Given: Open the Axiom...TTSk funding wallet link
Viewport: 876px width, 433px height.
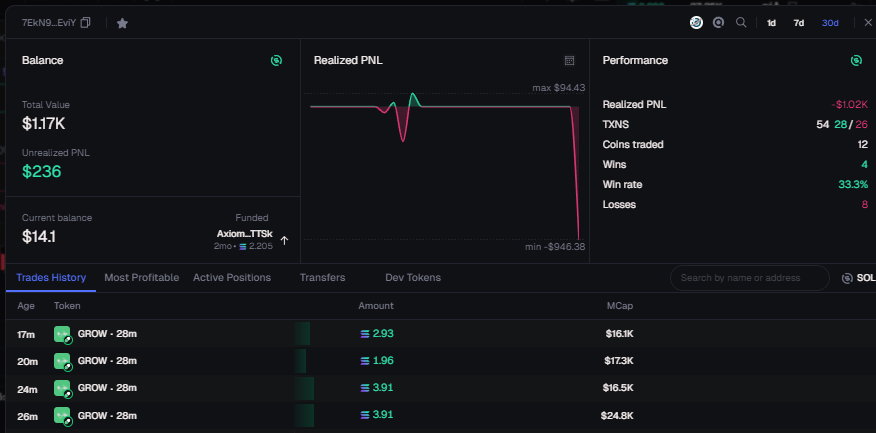Looking at the screenshot, I should [x=245, y=234].
